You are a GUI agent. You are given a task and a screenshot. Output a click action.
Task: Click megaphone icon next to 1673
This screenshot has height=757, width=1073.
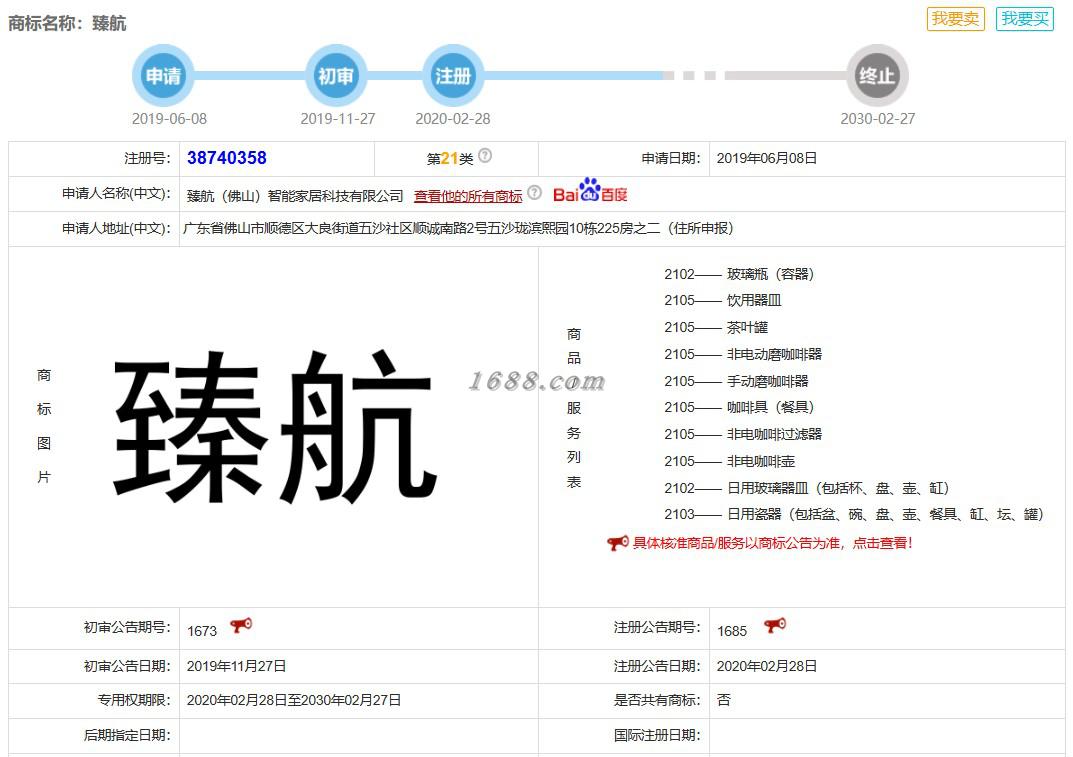(x=241, y=625)
